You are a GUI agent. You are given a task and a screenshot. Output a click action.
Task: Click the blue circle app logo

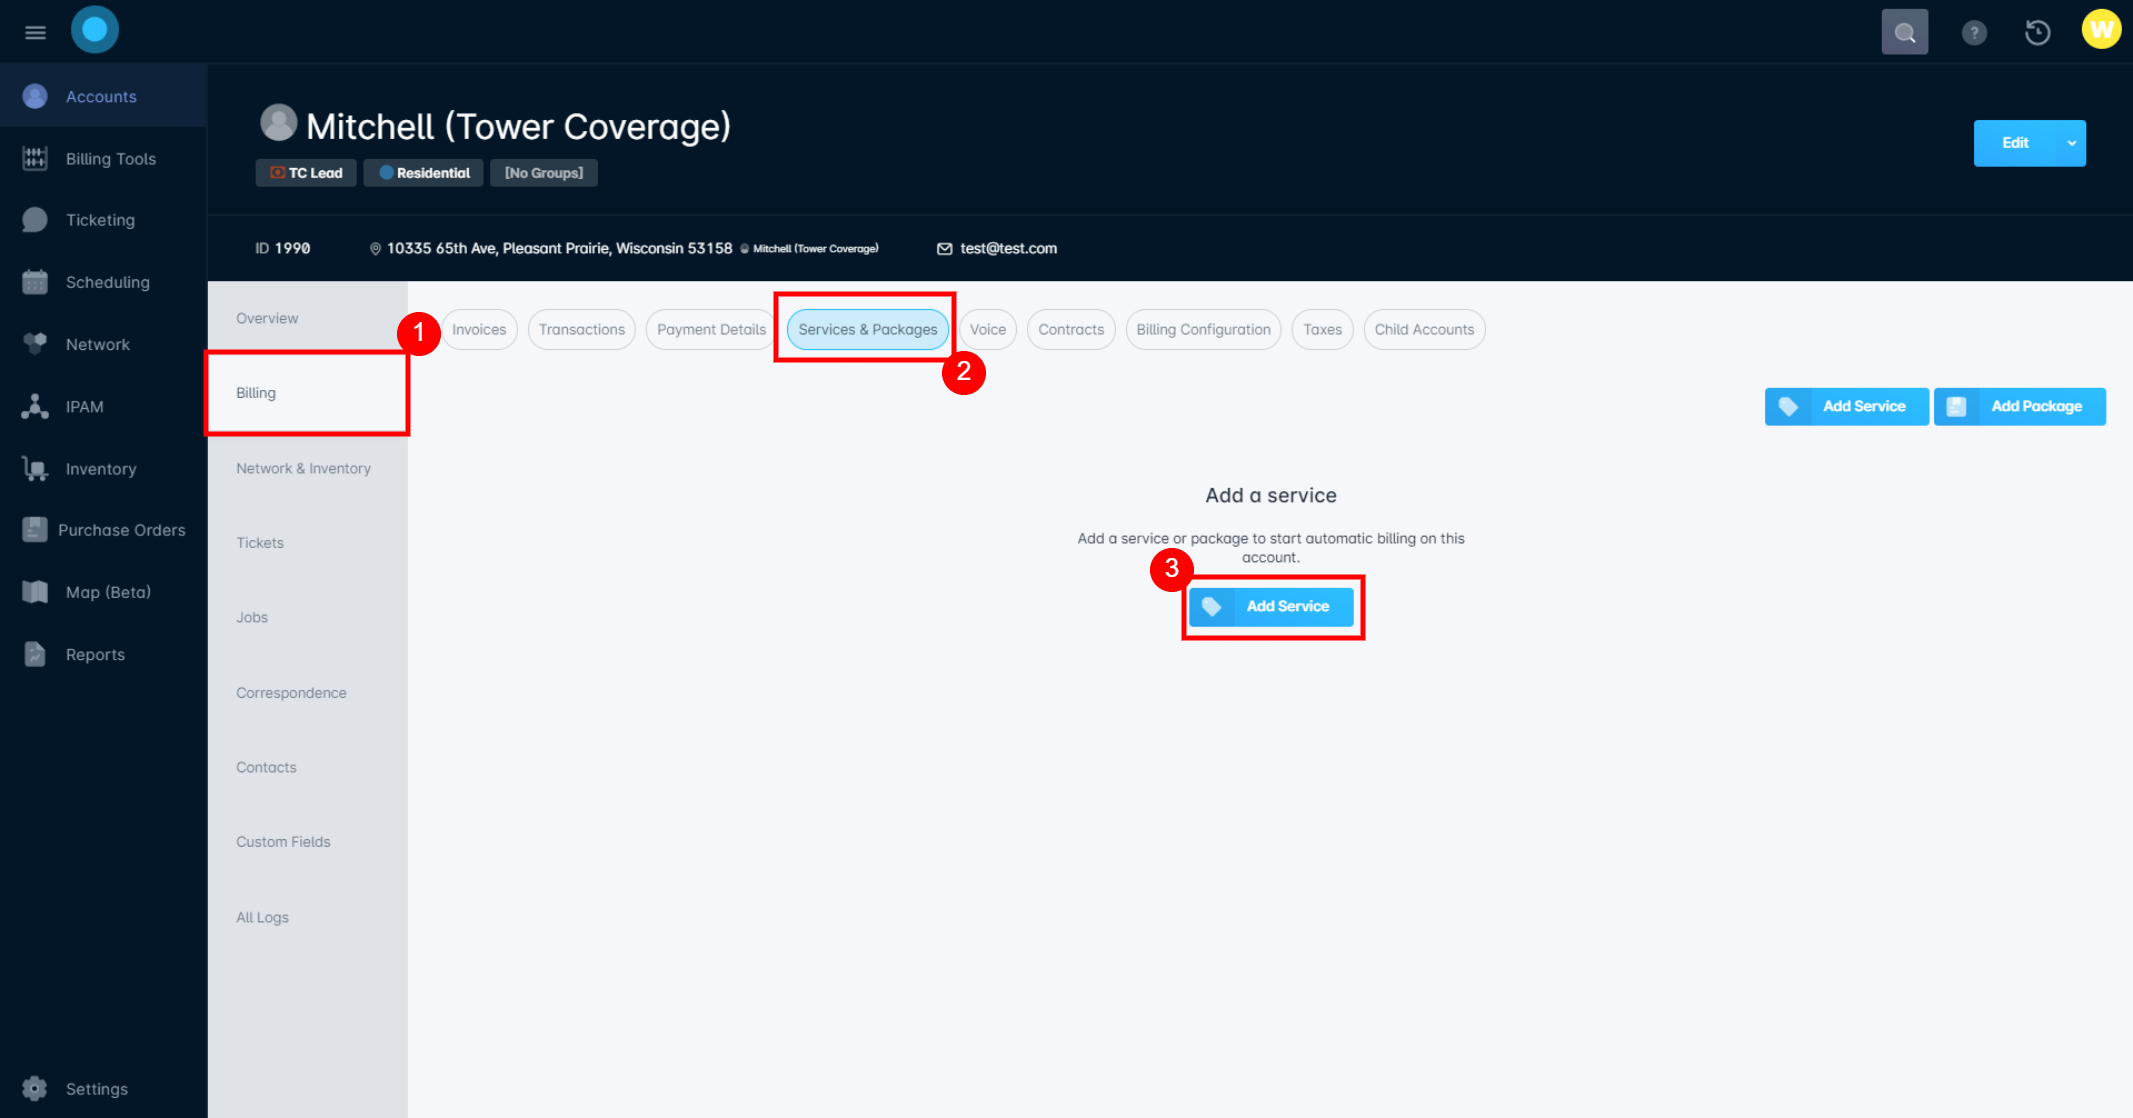[x=95, y=30]
